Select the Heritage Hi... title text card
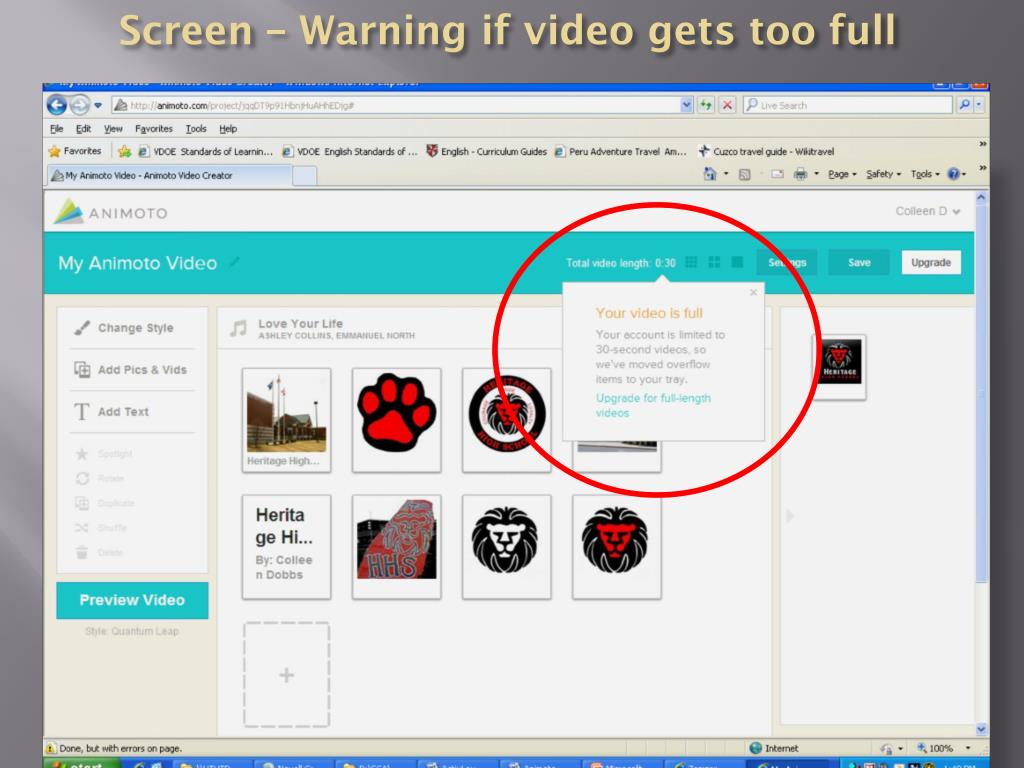Viewport: 1024px width, 768px height. click(286, 547)
